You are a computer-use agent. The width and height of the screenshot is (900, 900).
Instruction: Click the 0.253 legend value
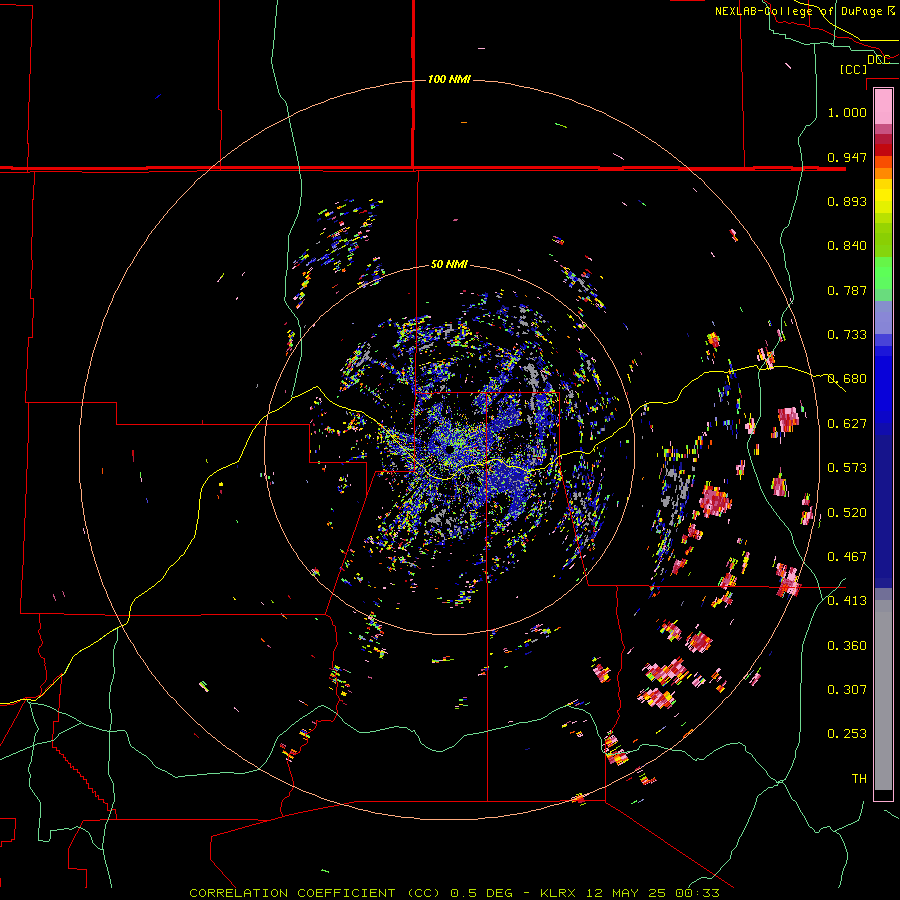847,734
